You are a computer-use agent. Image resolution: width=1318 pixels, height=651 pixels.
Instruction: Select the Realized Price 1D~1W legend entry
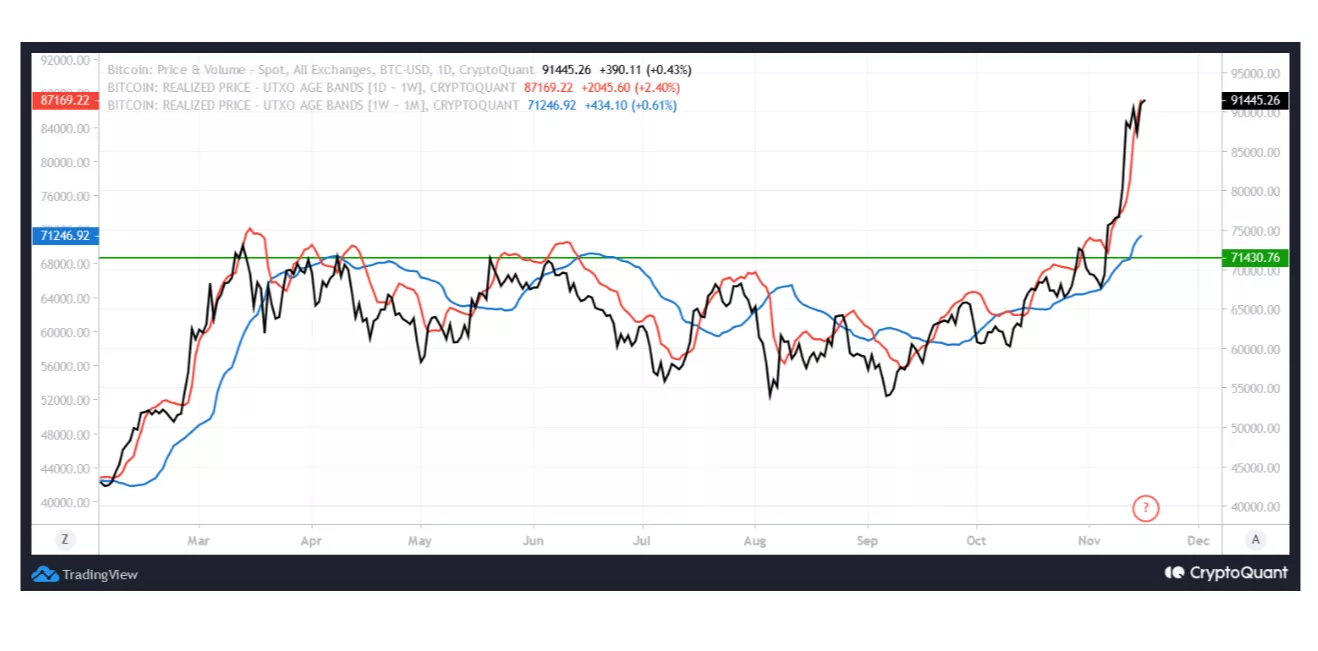[313, 87]
